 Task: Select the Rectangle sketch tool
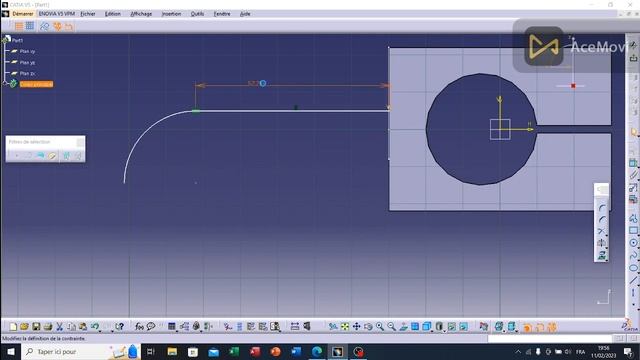point(633,231)
